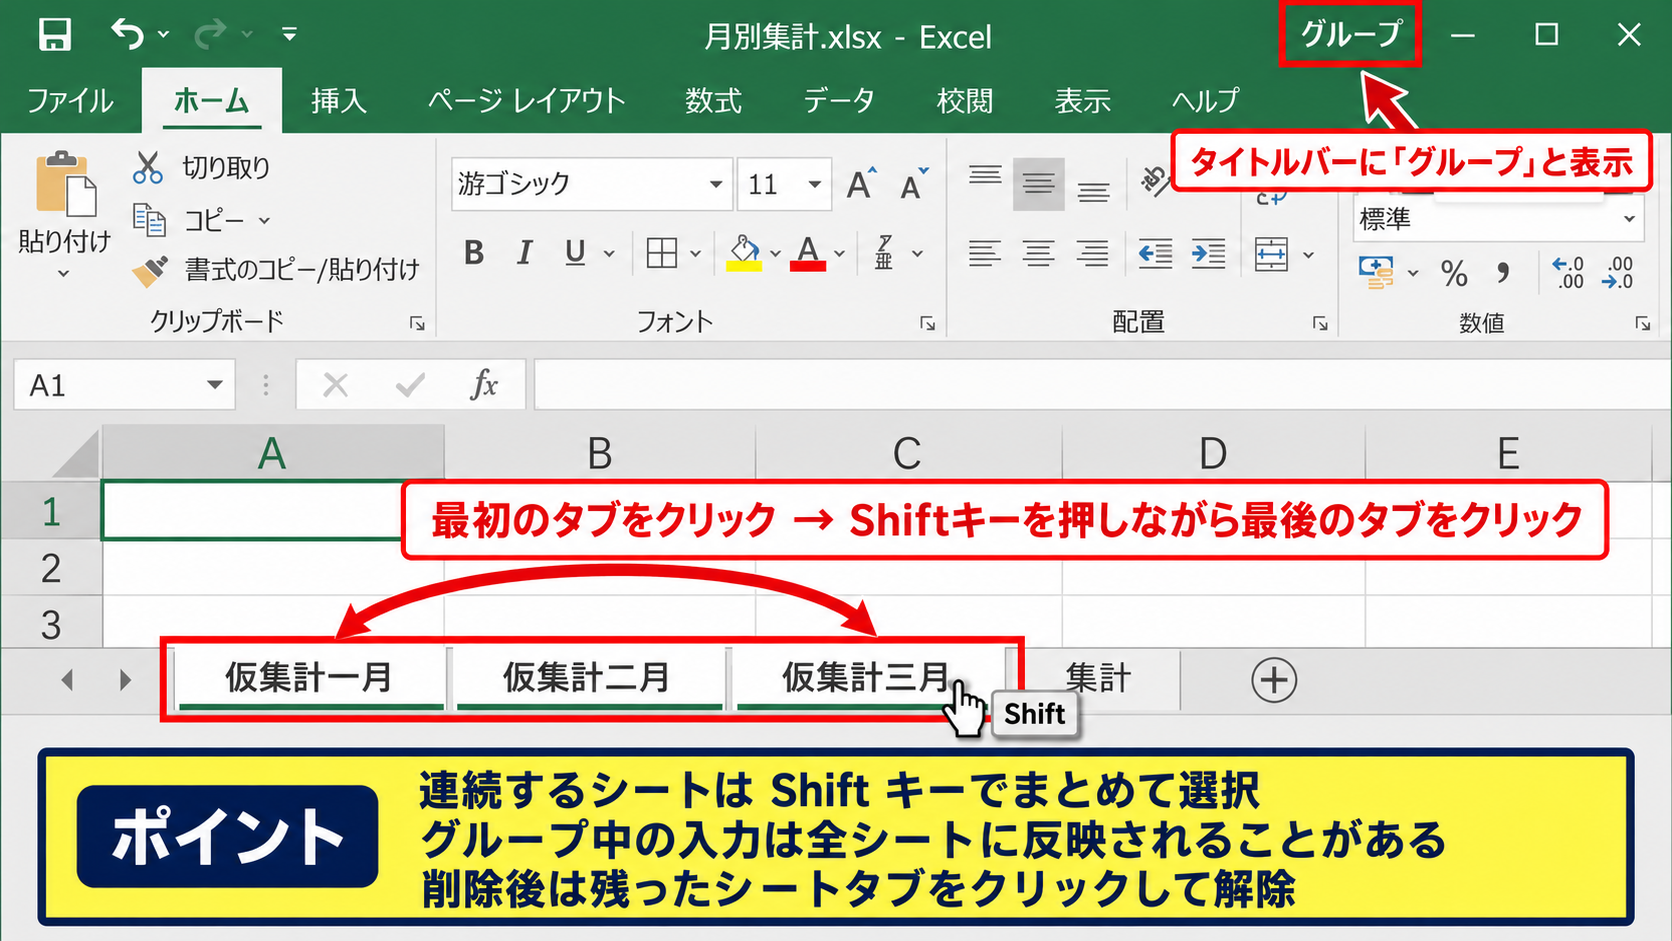The height and width of the screenshot is (941, 1672).
Task: Click the Format Painter brush icon
Action: click(x=150, y=270)
